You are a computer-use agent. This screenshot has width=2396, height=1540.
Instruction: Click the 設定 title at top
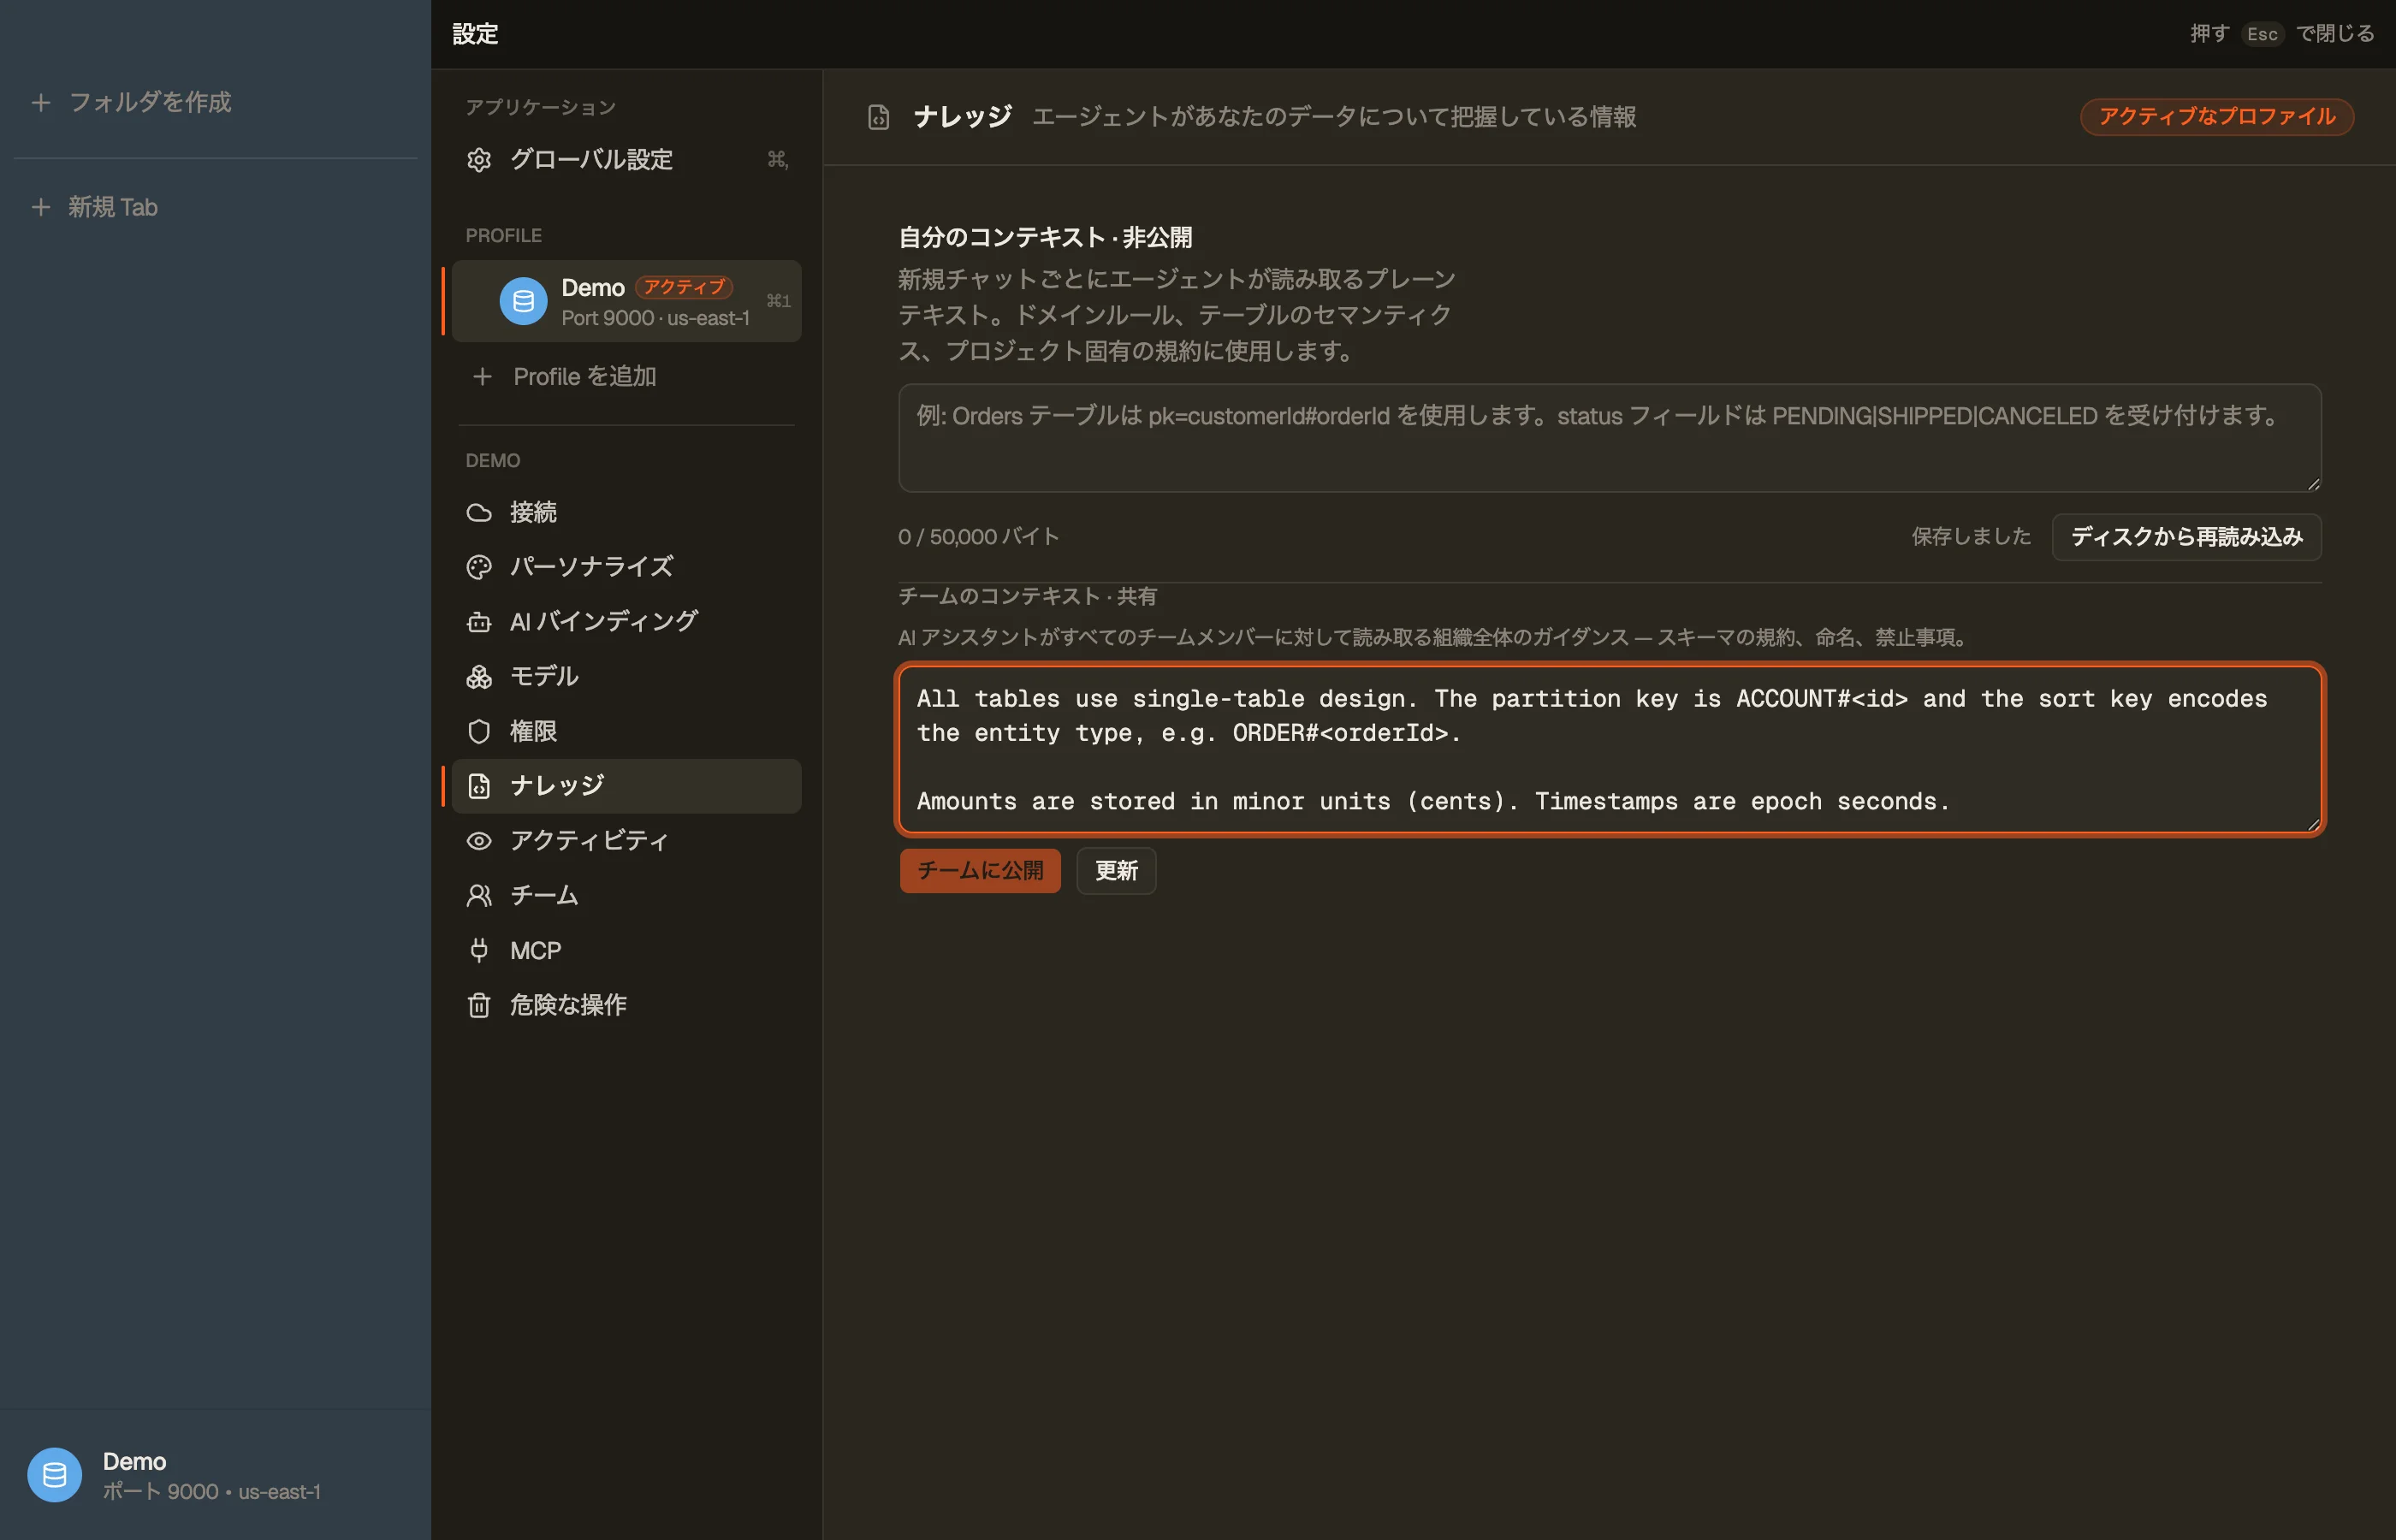point(475,34)
